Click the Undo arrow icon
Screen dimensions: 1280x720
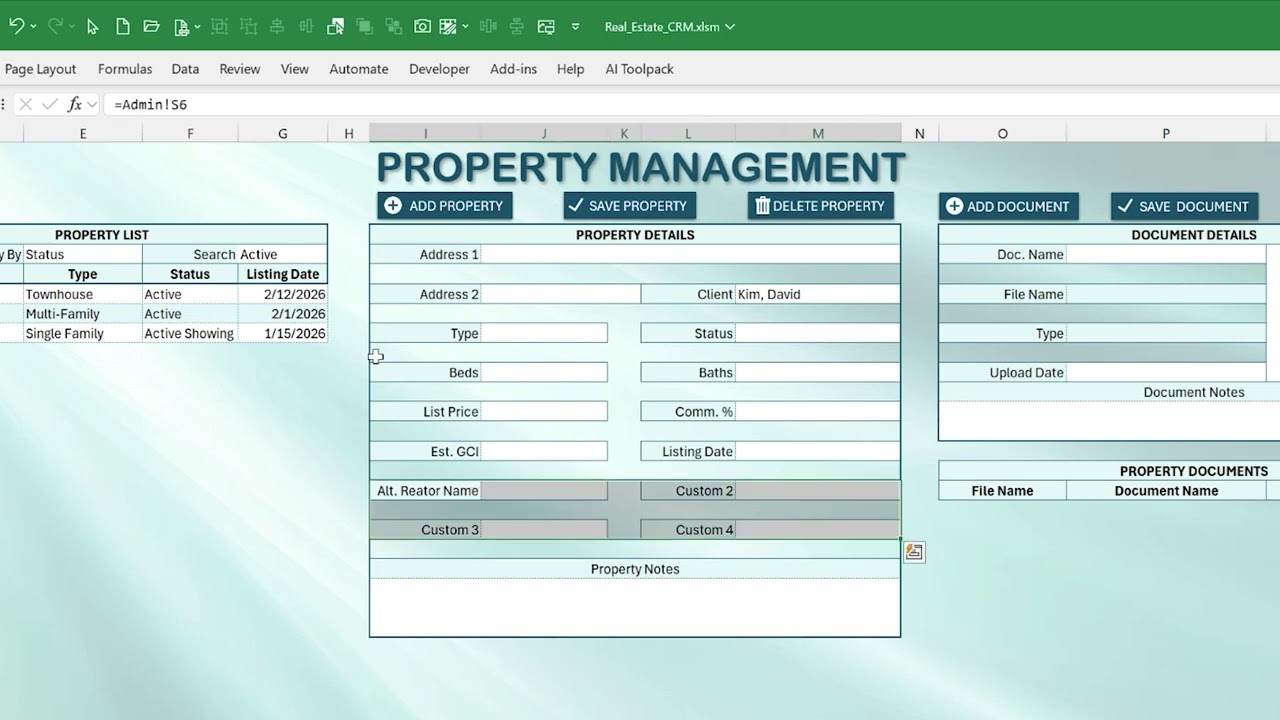click(x=16, y=27)
